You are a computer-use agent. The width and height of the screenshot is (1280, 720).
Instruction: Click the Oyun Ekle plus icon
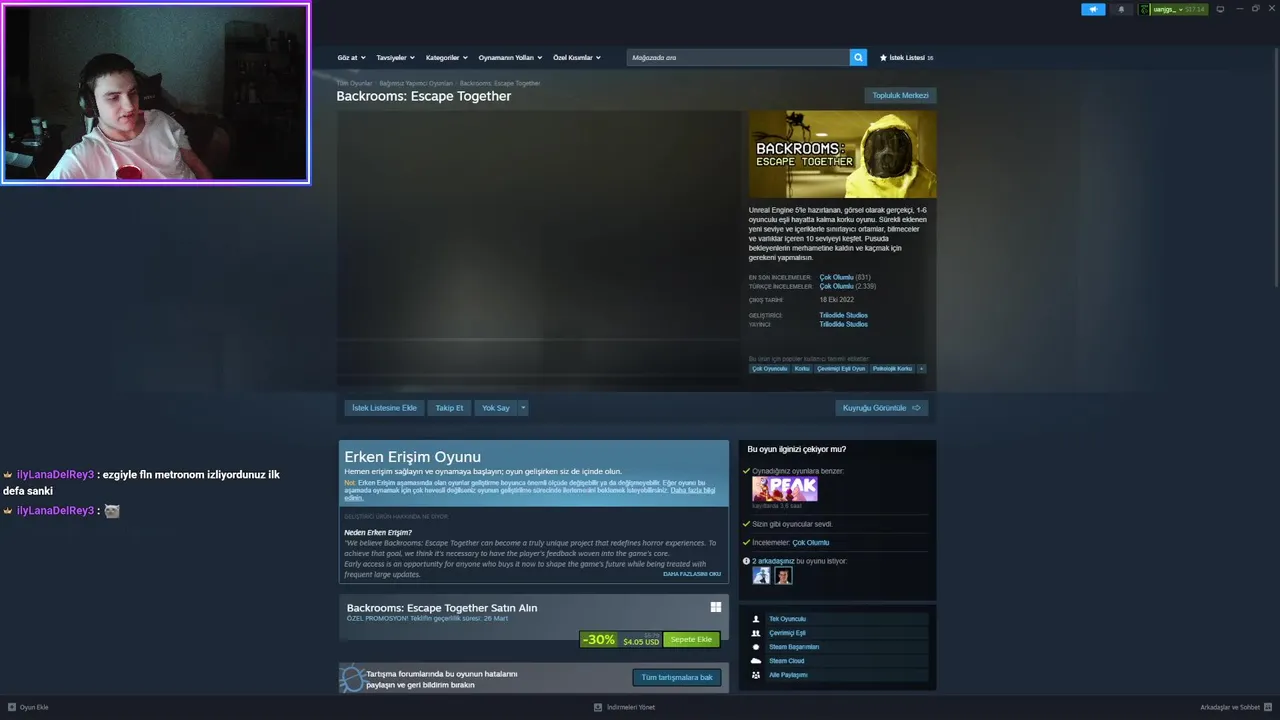click(x=12, y=707)
